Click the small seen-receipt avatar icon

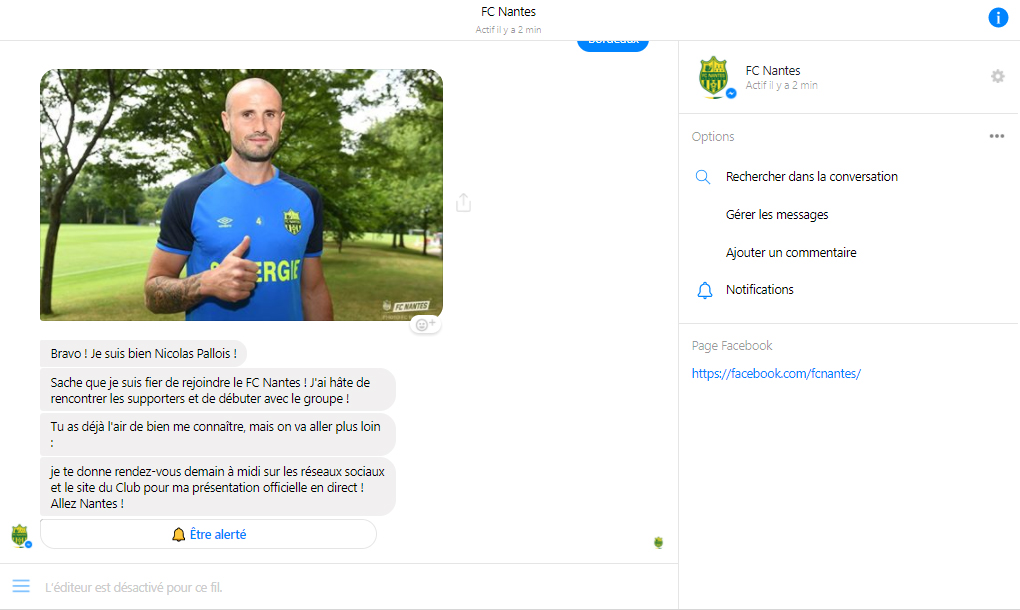click(658, 542)
